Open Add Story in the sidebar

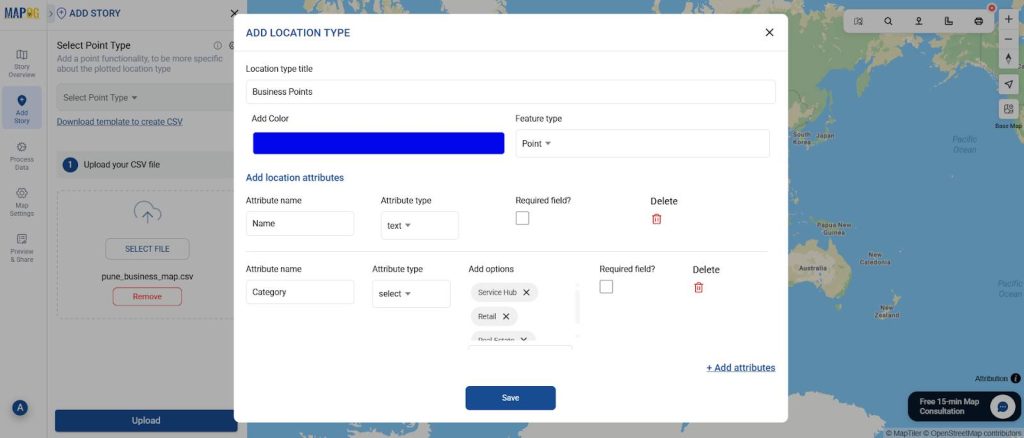22,108
